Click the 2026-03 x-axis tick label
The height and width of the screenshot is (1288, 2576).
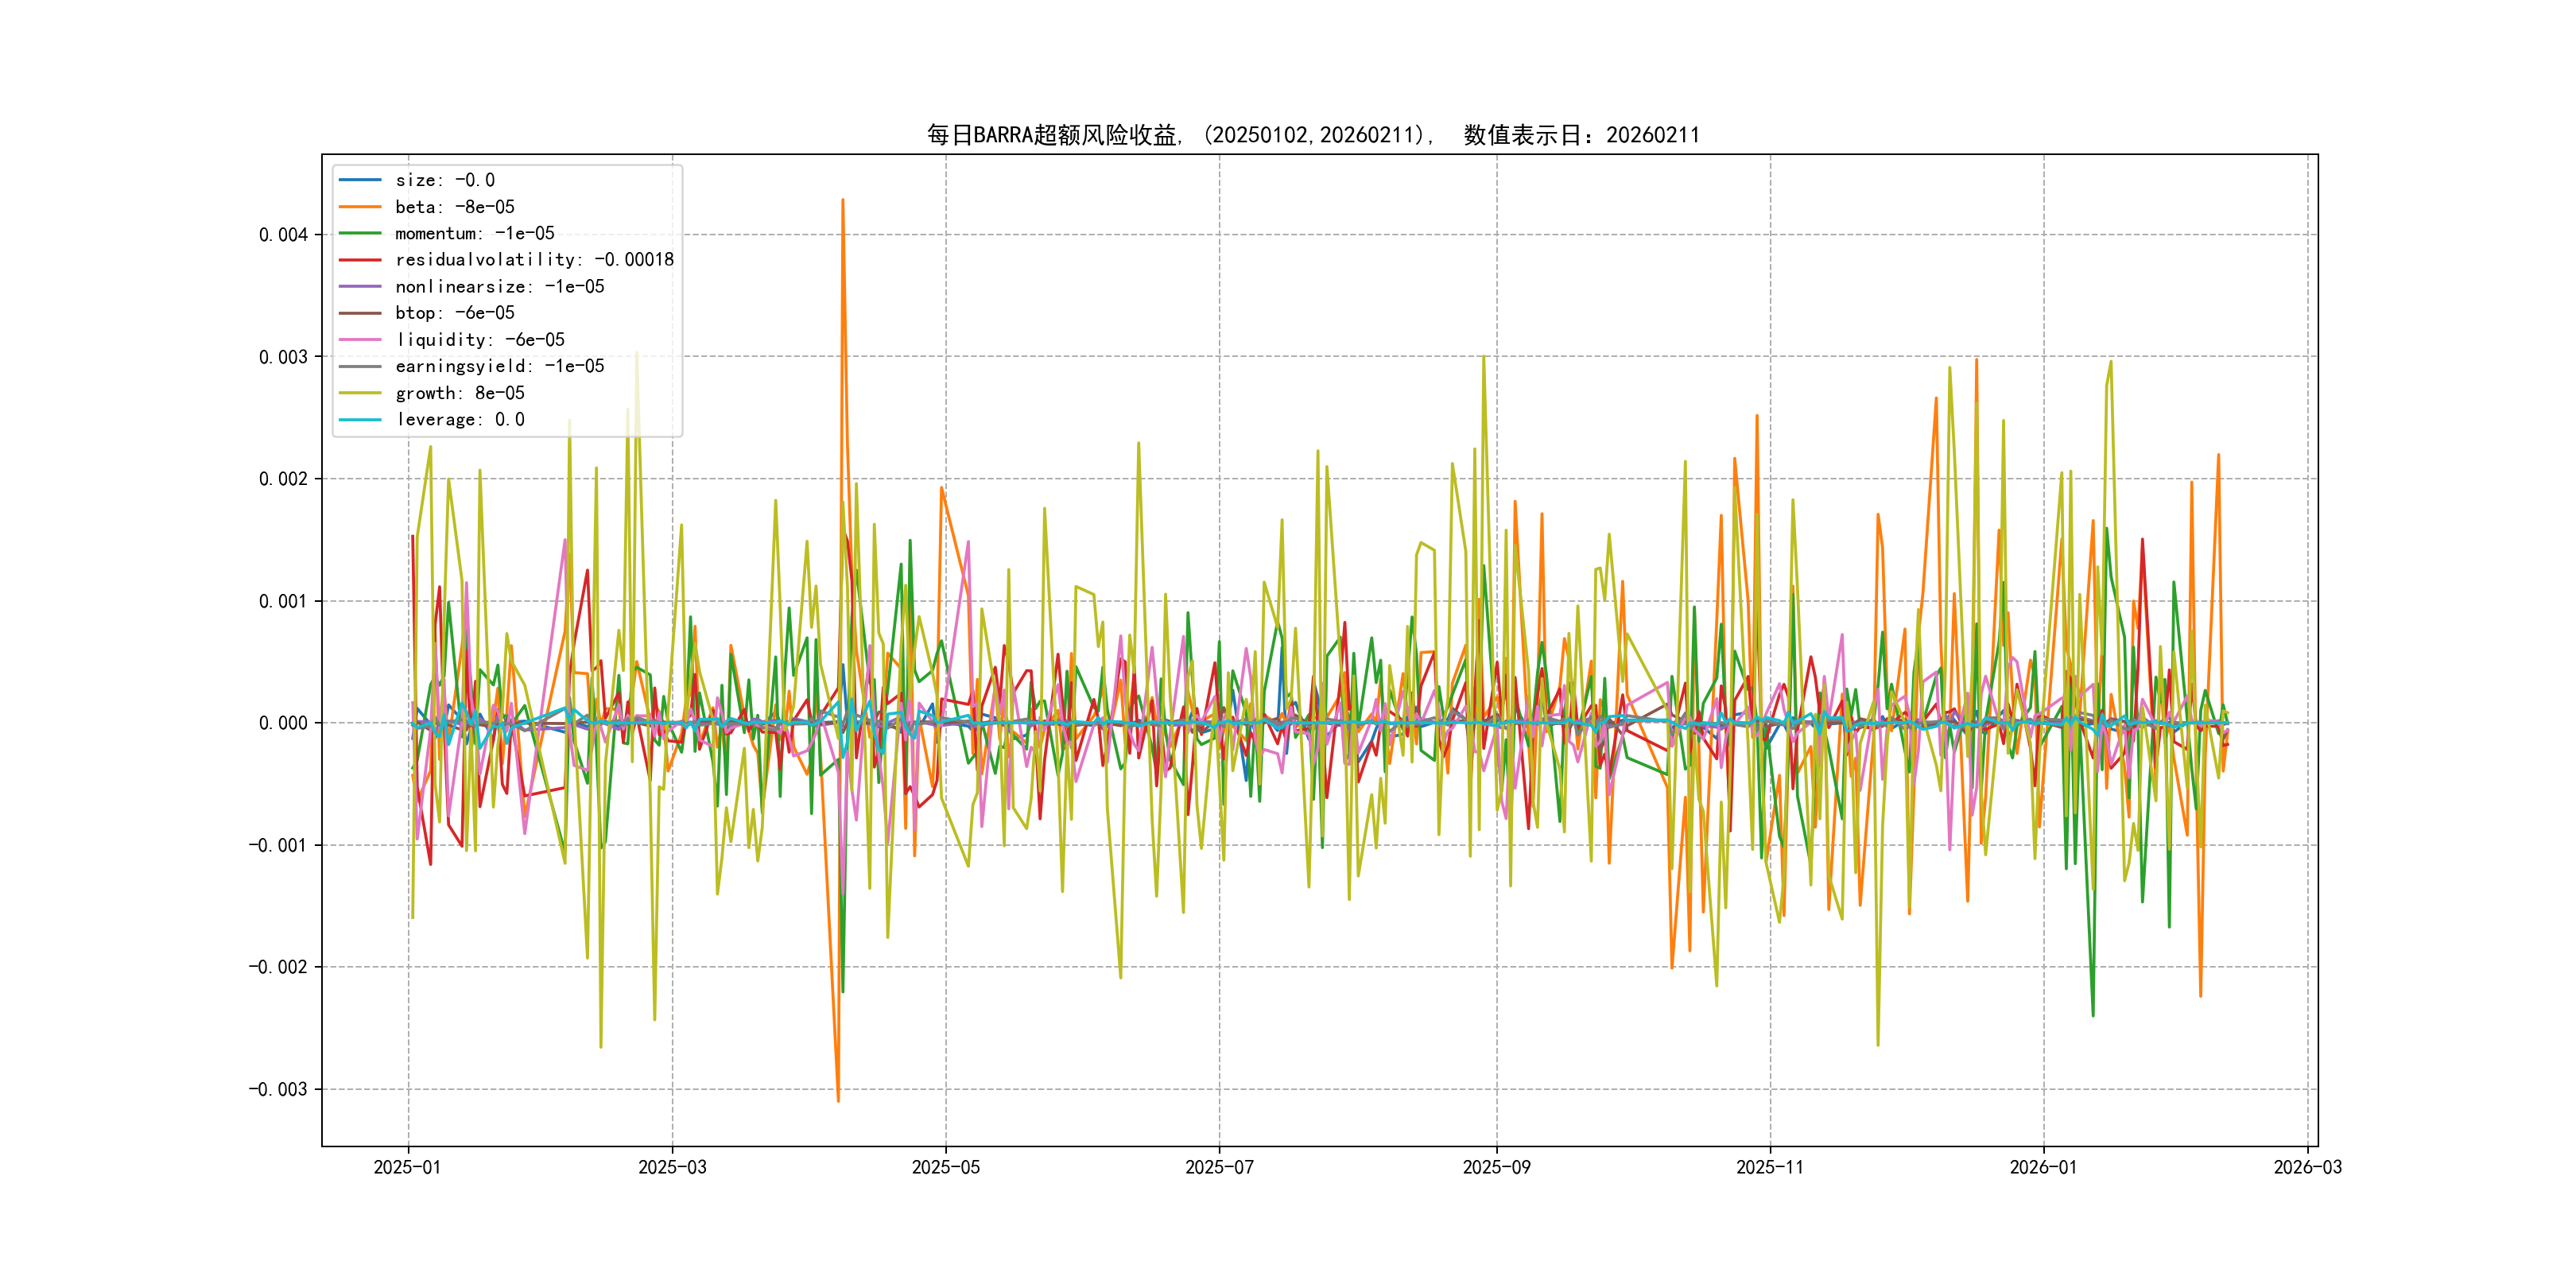(x=2307, y=1167)
